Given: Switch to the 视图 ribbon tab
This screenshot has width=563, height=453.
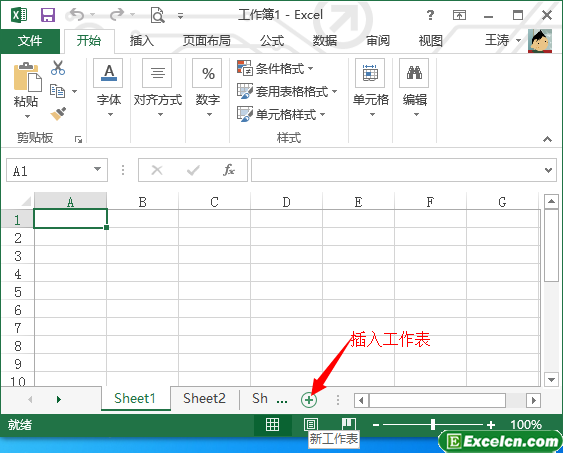Looking at the screenshot, I should coord(431,41).
